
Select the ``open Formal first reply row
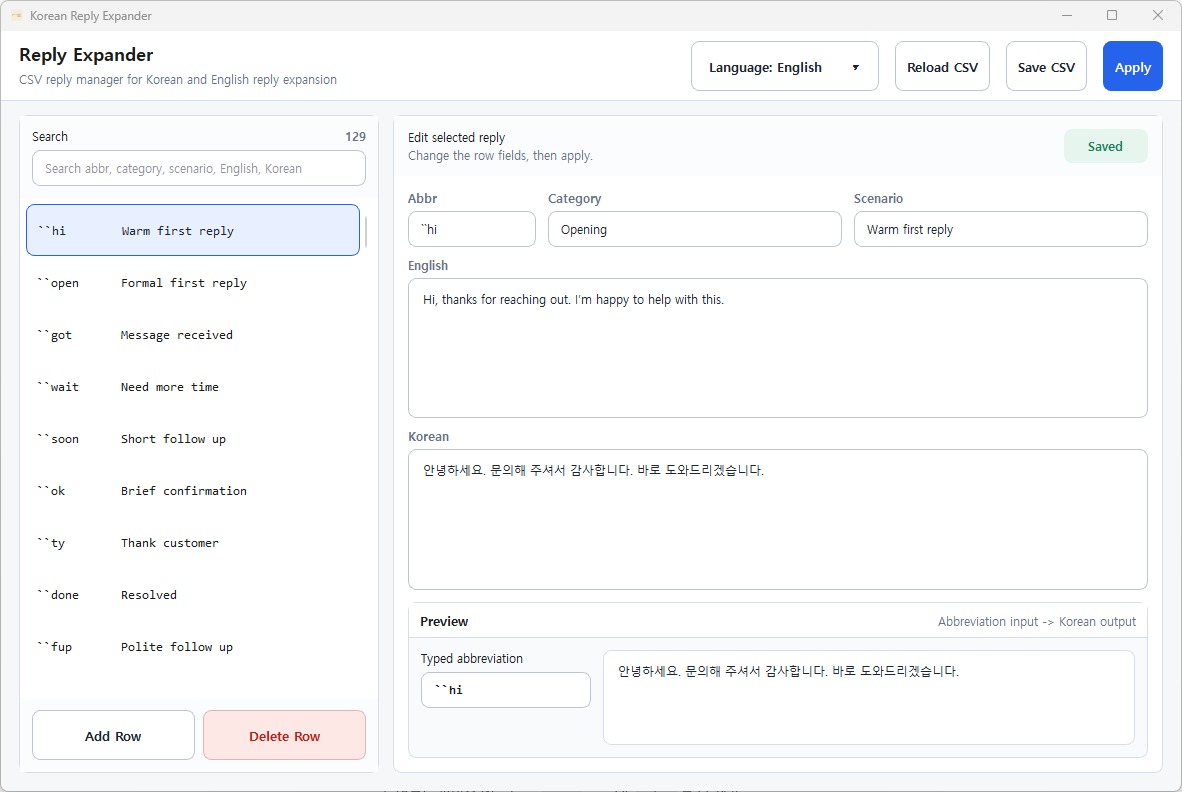(x=193, y=283)
